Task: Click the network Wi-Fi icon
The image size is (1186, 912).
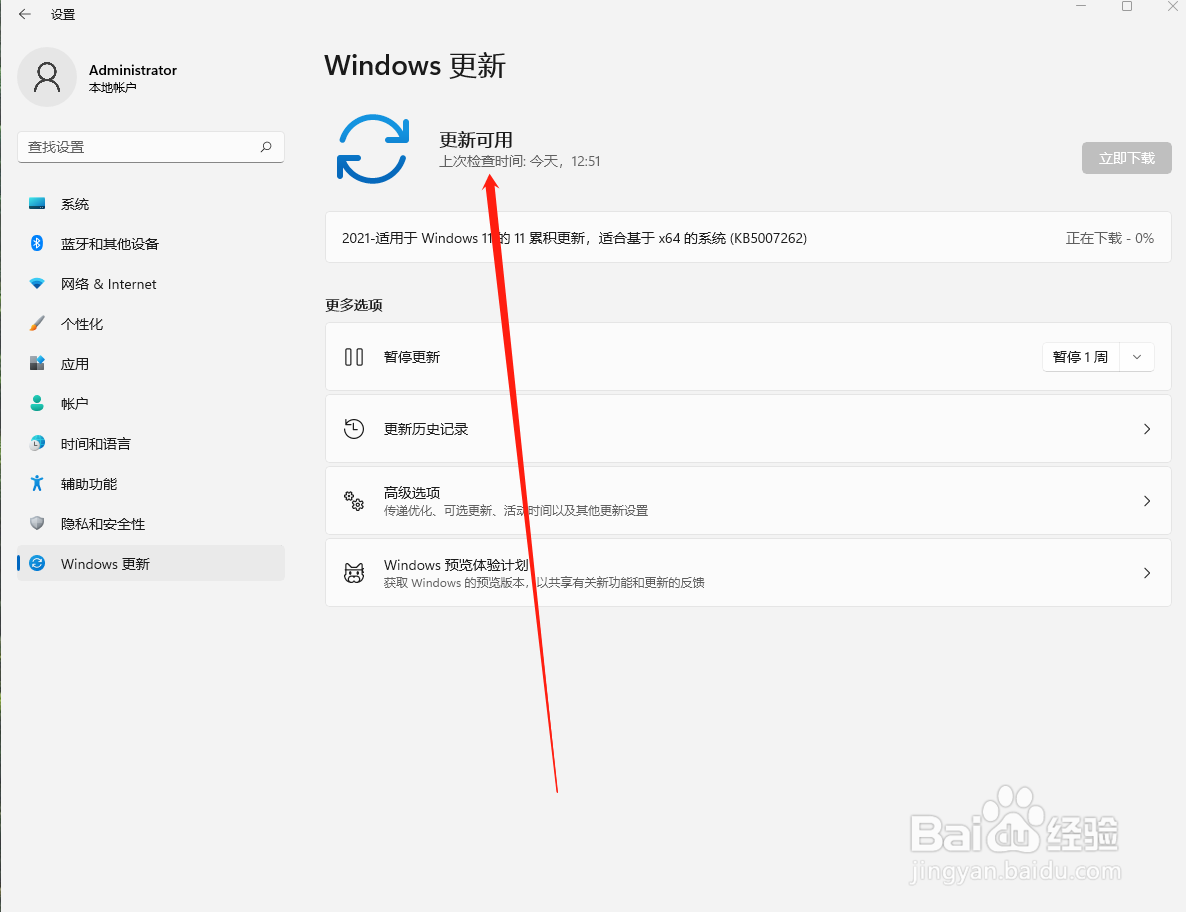Action: (x=37, y=284)
